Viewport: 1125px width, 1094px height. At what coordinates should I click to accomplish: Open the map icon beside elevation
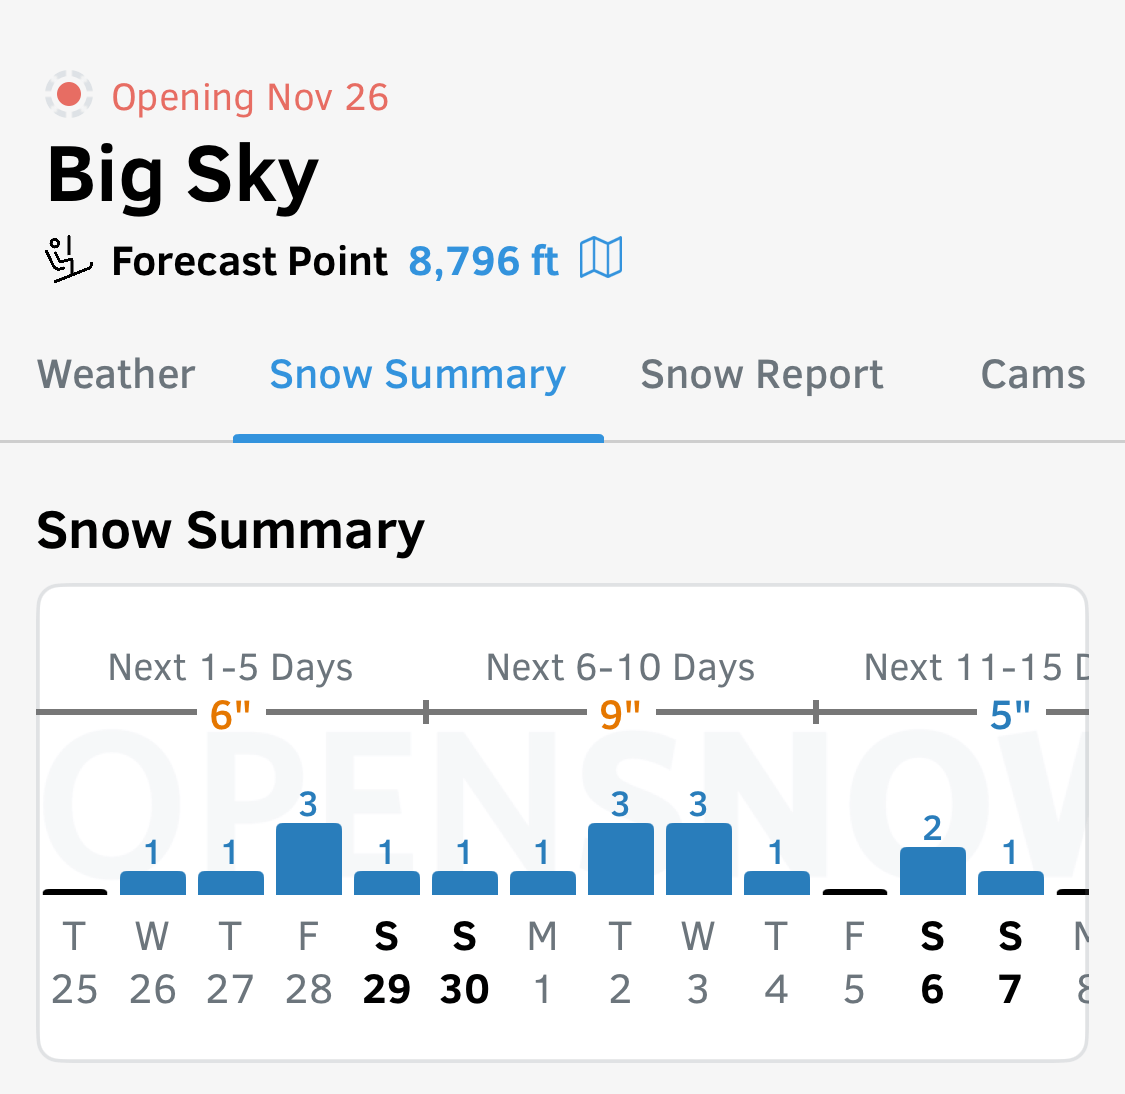pos(601,259)
